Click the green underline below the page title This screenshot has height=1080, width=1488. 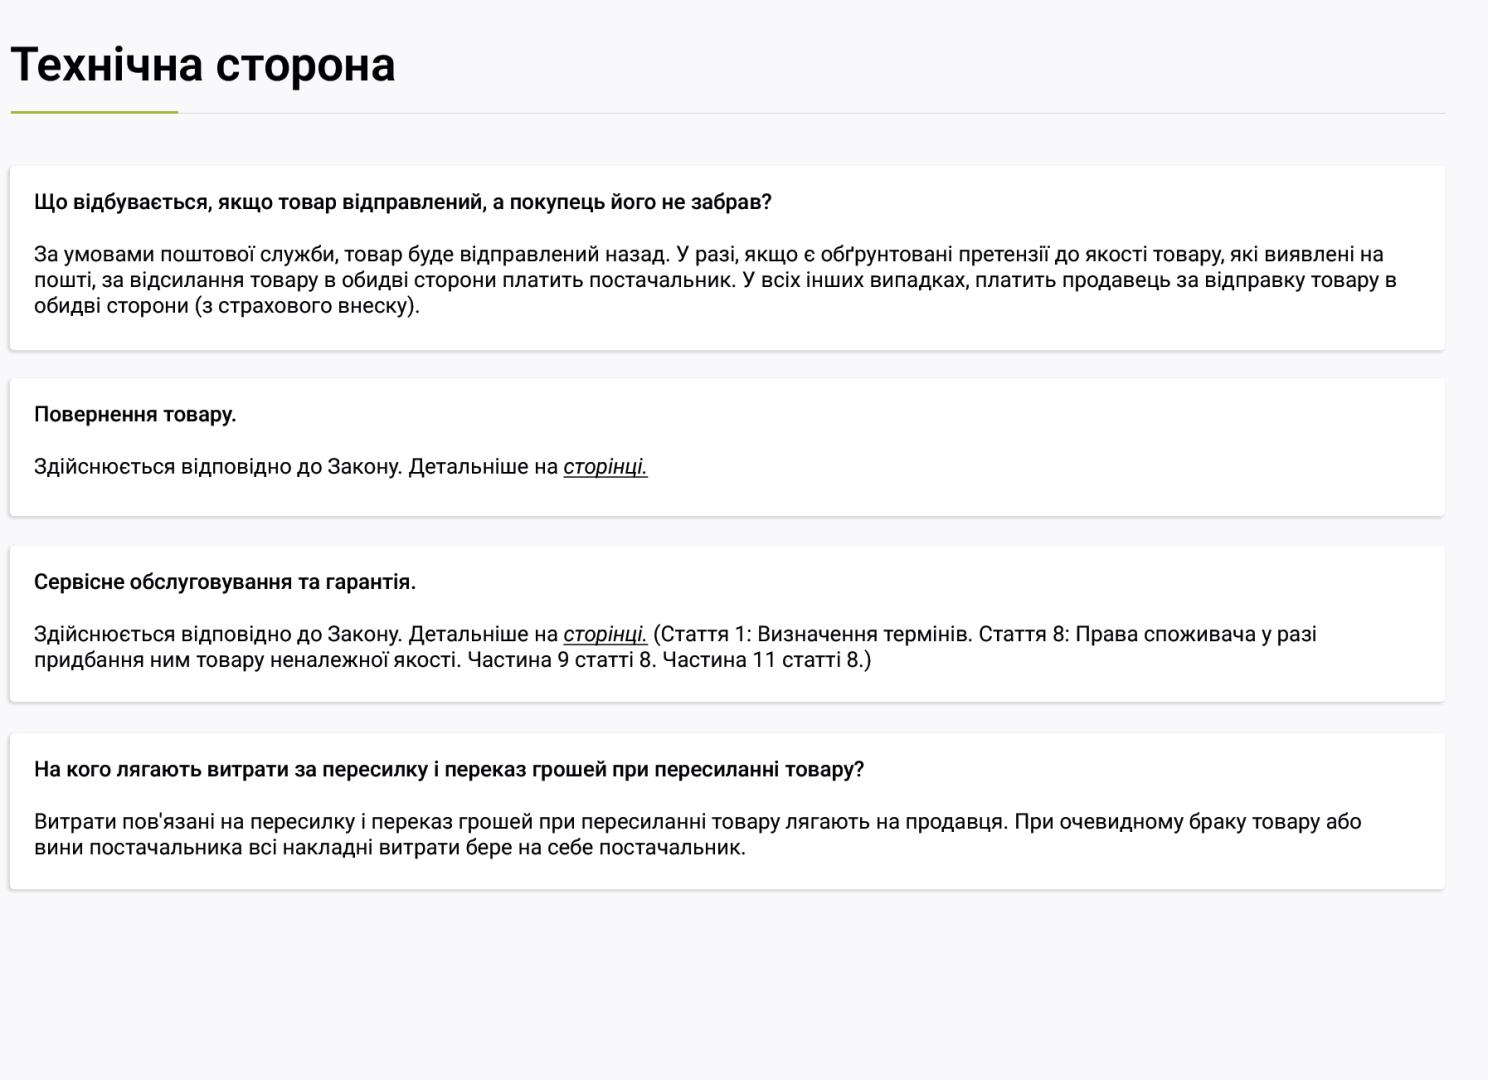94,113
